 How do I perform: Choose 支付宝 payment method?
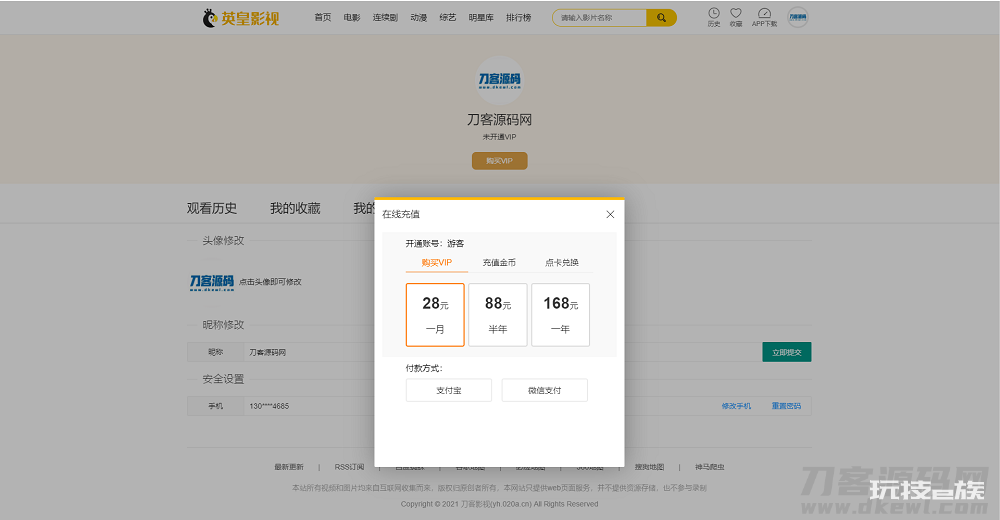click(449, 390)
